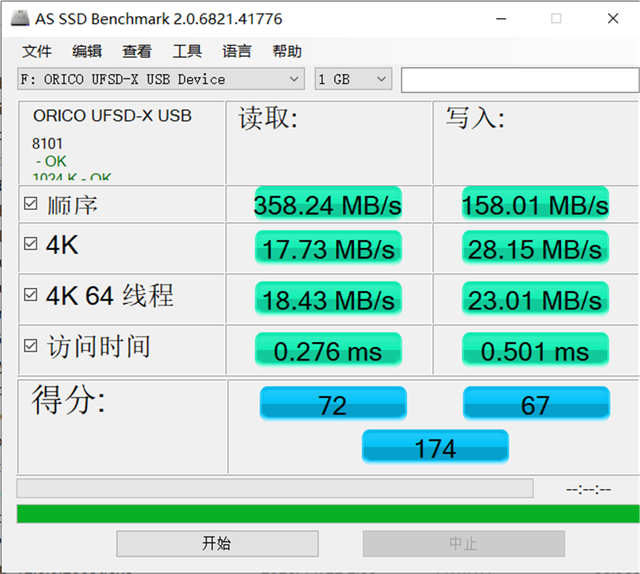Click the 358.24 MB/s sequential read result

[328, 204]
